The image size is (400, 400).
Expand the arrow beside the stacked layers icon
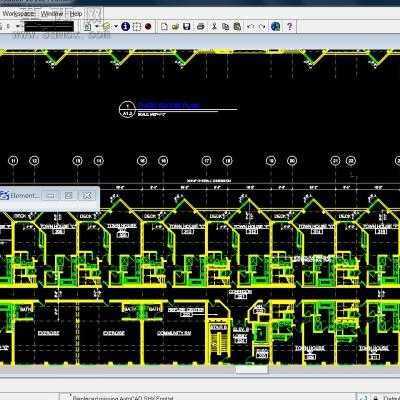pos(116,27)
